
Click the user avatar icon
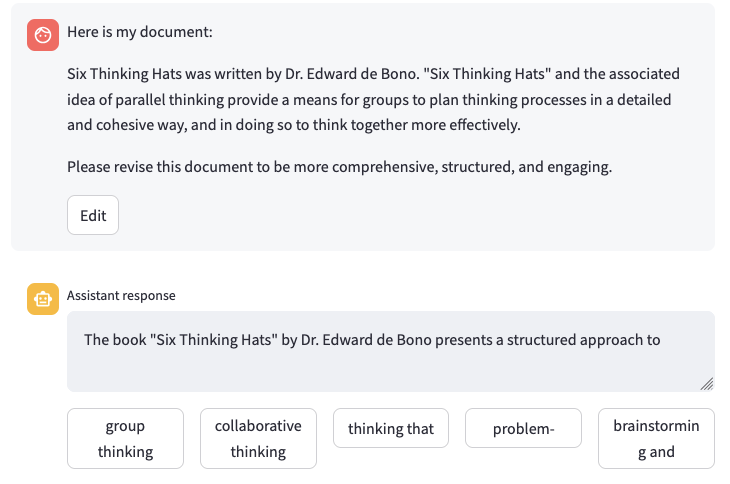(x=42, y=35)
